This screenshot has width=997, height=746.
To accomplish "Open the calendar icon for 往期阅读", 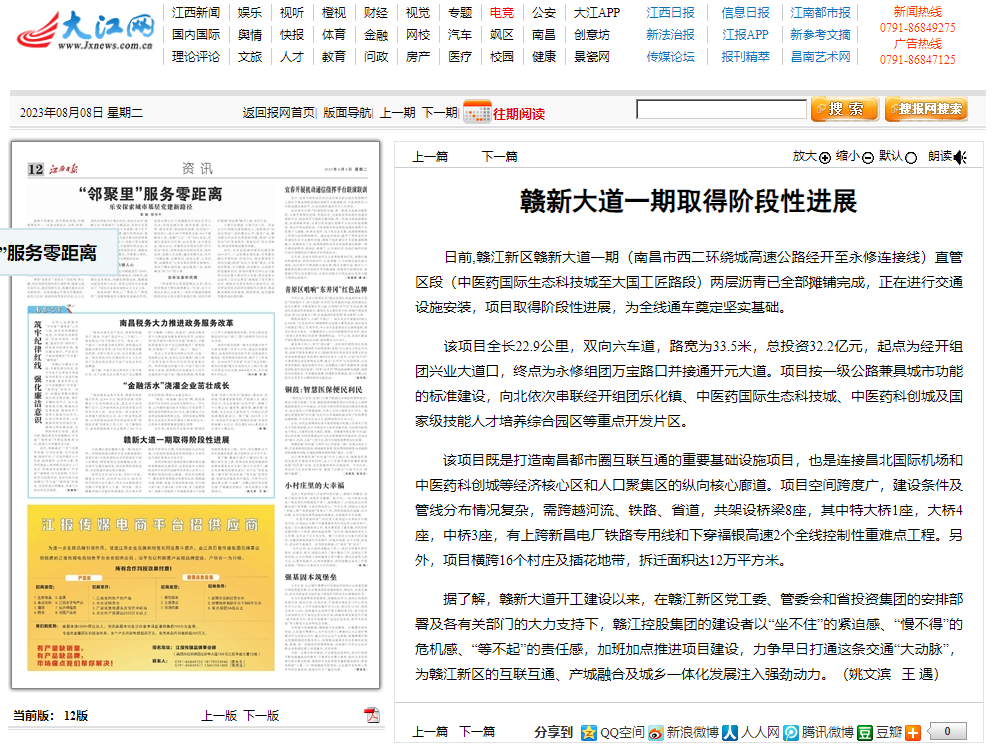I will tap(477, 111).
